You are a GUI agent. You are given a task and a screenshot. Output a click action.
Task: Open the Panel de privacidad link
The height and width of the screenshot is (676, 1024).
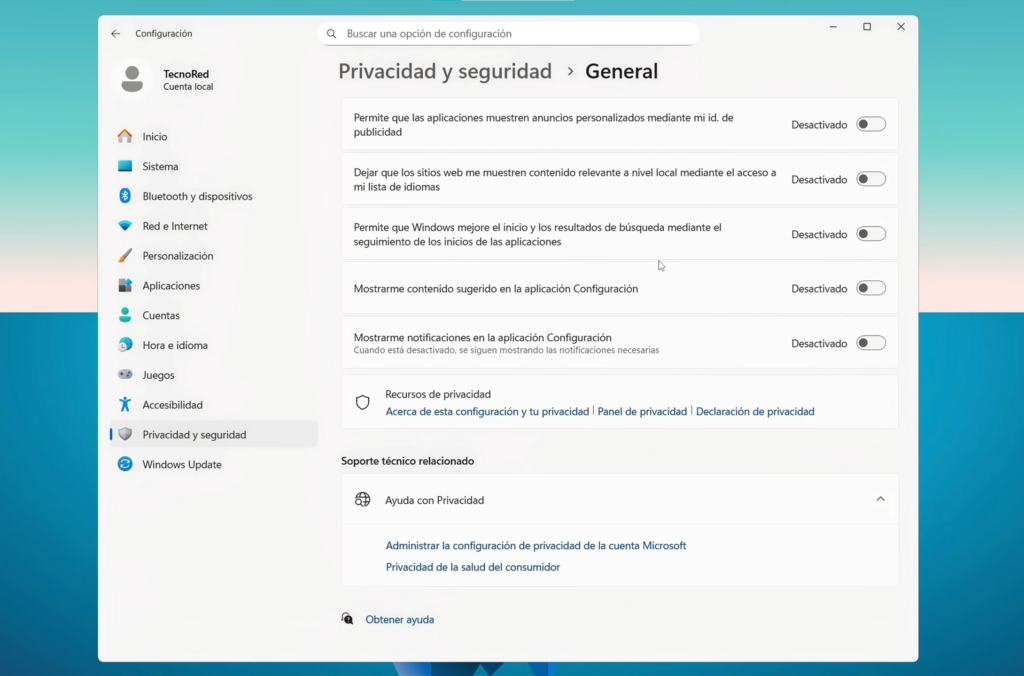click(x=642, y=411)
